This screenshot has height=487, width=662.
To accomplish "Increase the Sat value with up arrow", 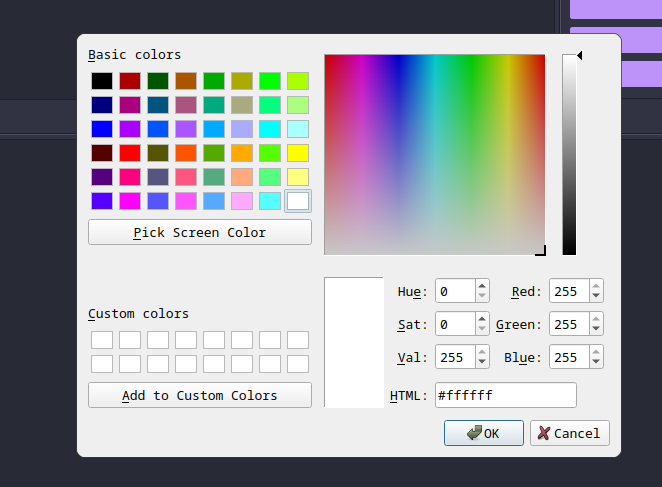I will tap(482, 319).
